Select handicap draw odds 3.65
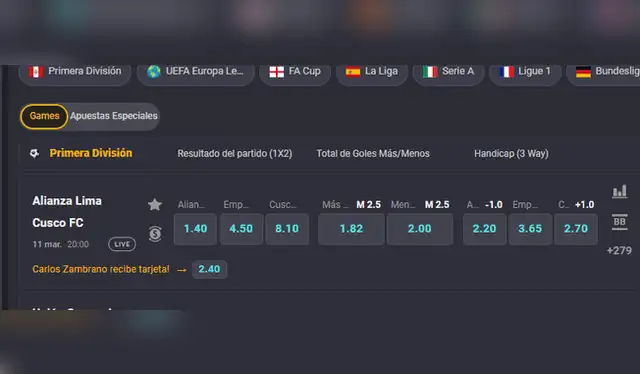 (x=530, y=229)
